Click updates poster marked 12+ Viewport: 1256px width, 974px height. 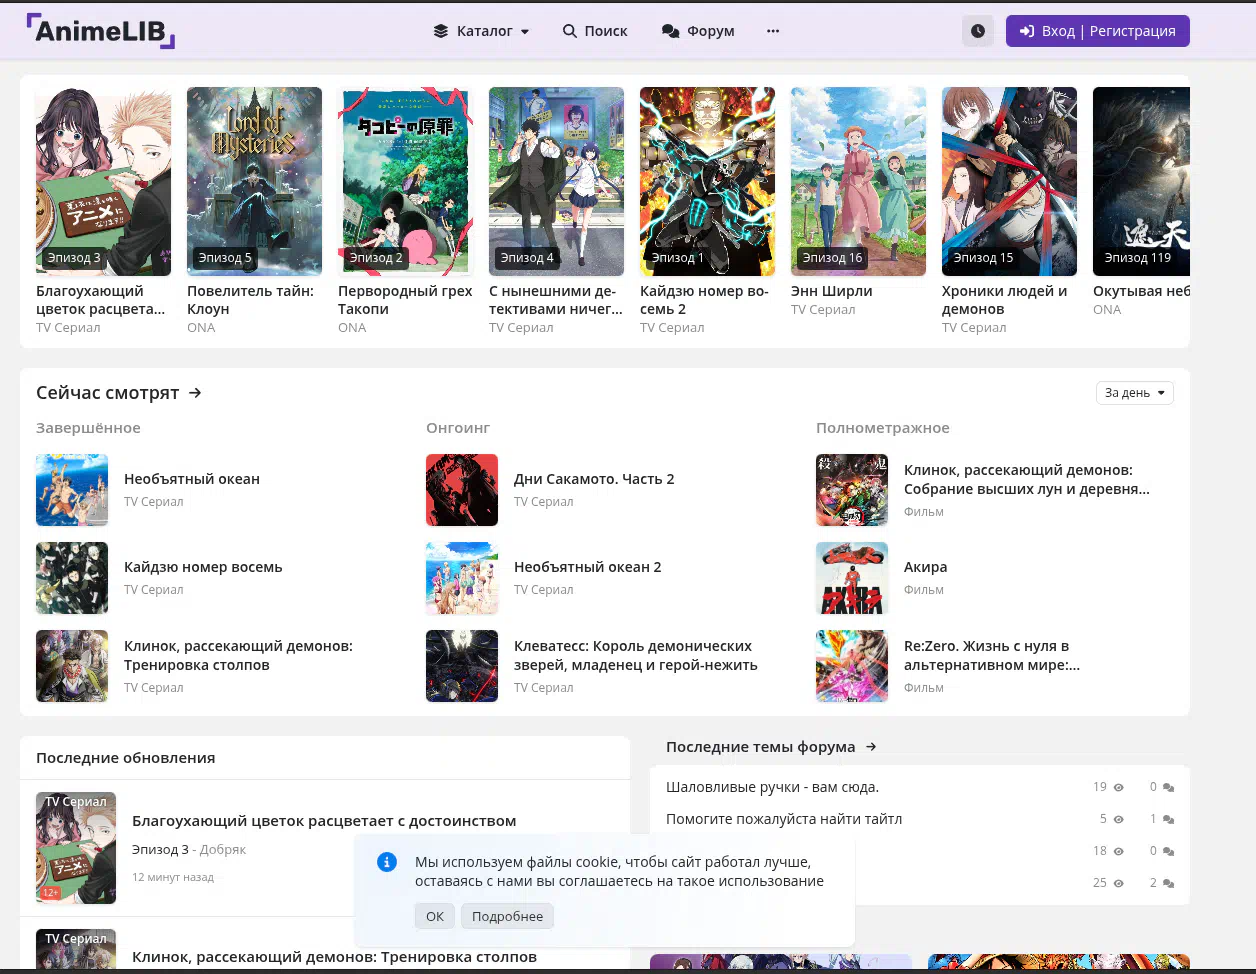[76, 848]
